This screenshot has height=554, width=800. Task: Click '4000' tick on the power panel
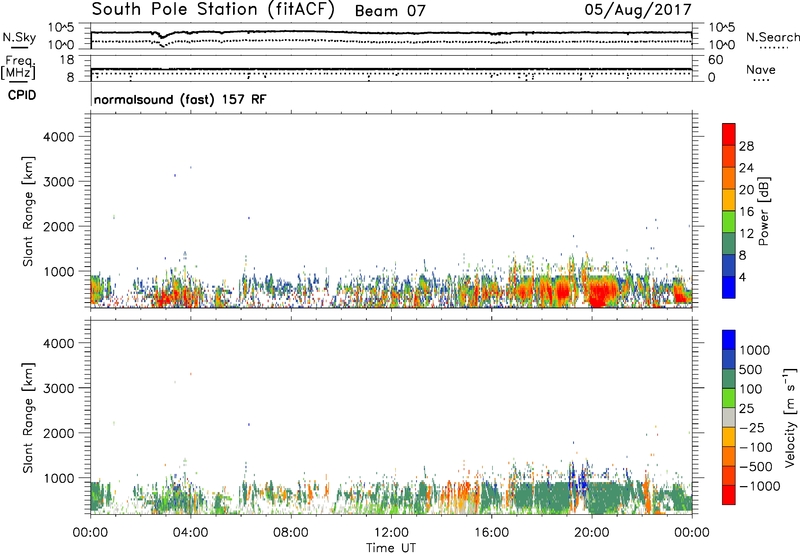[x=58, y=137]
